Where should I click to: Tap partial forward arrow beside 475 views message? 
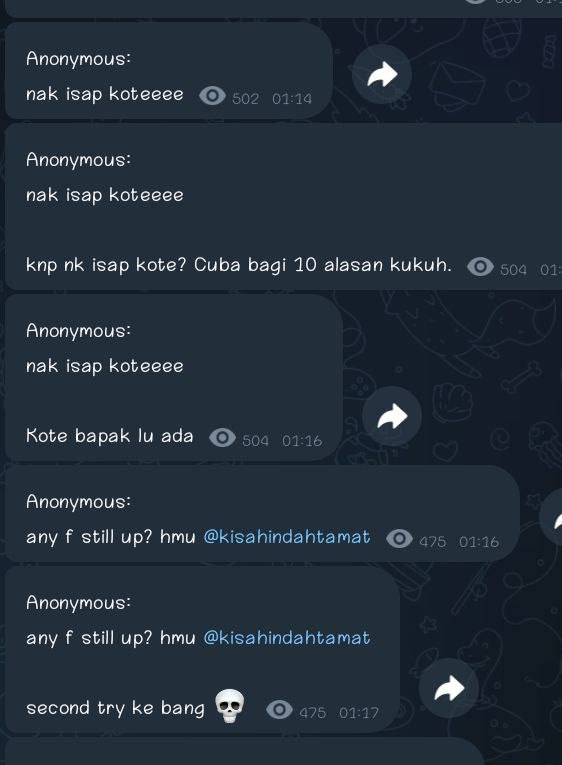[x=552, y=518]
